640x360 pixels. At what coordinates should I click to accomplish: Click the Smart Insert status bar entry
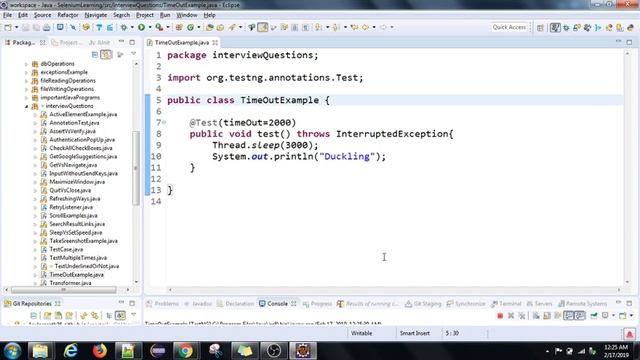pyautogui.click(x=414, y=333)
